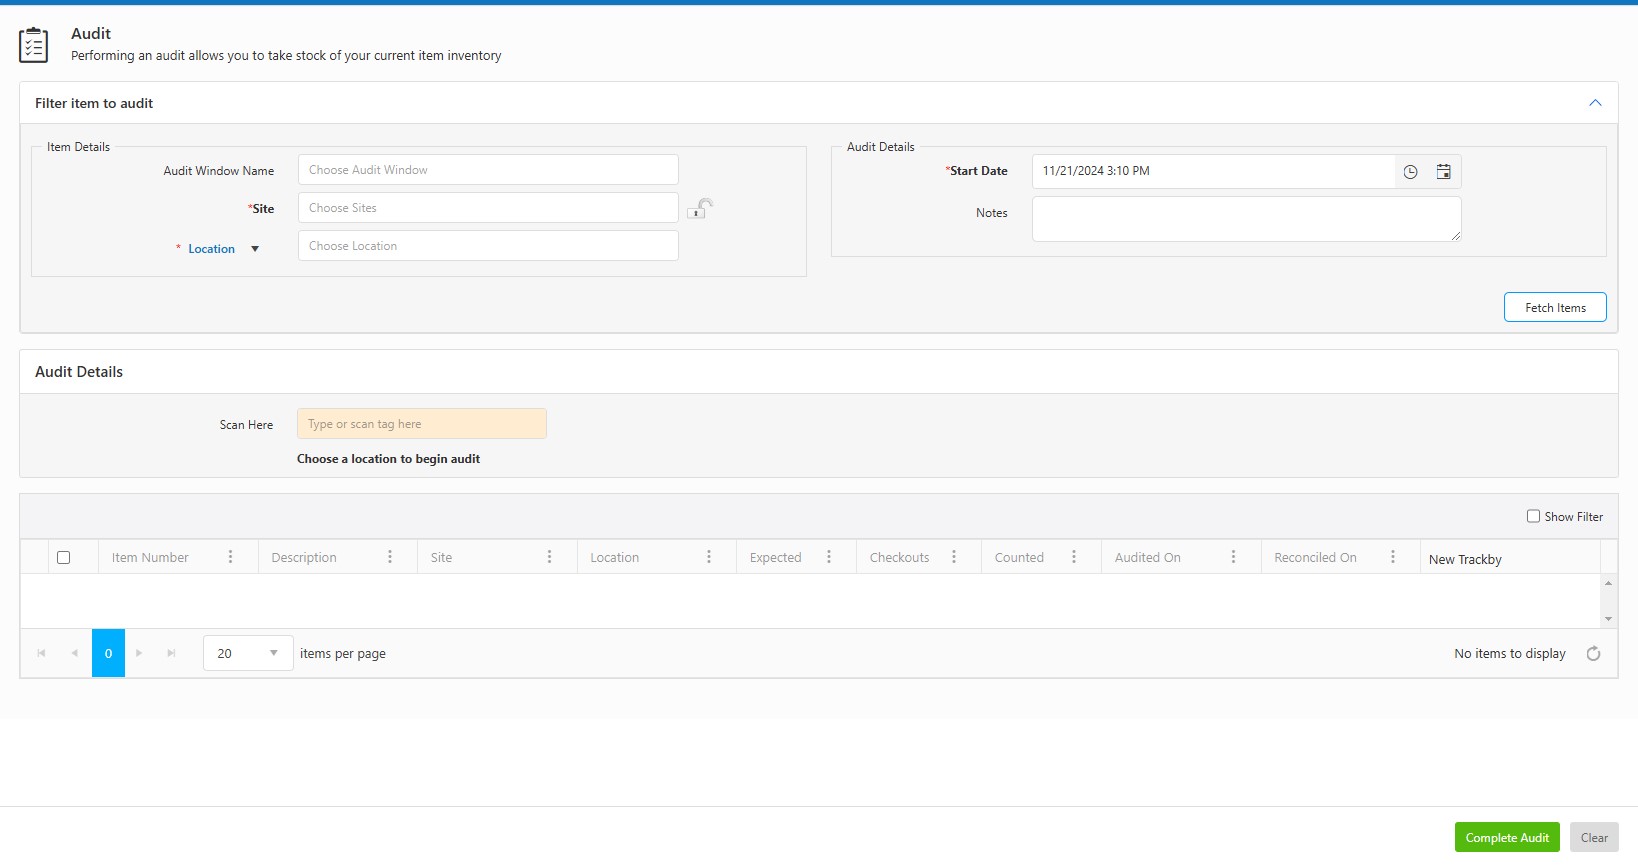
Task: Click the lock icon beside Site field
Action: click(x=700, y=208)
